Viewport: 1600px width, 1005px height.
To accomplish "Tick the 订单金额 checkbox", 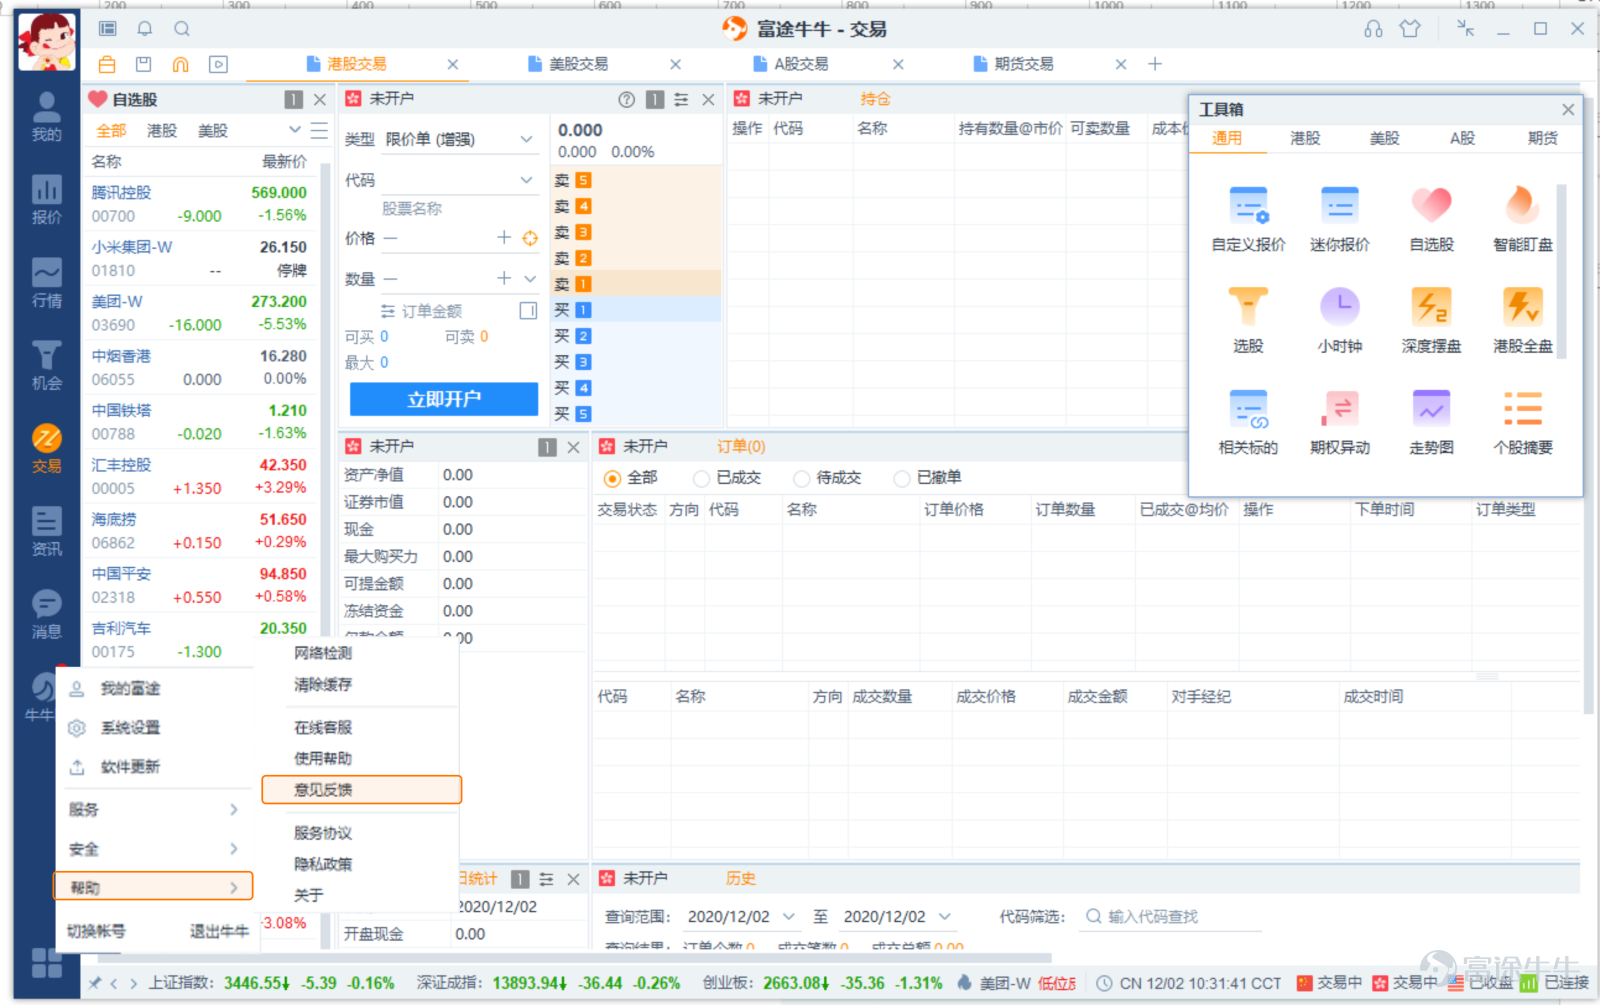I will tap(528, 311).
